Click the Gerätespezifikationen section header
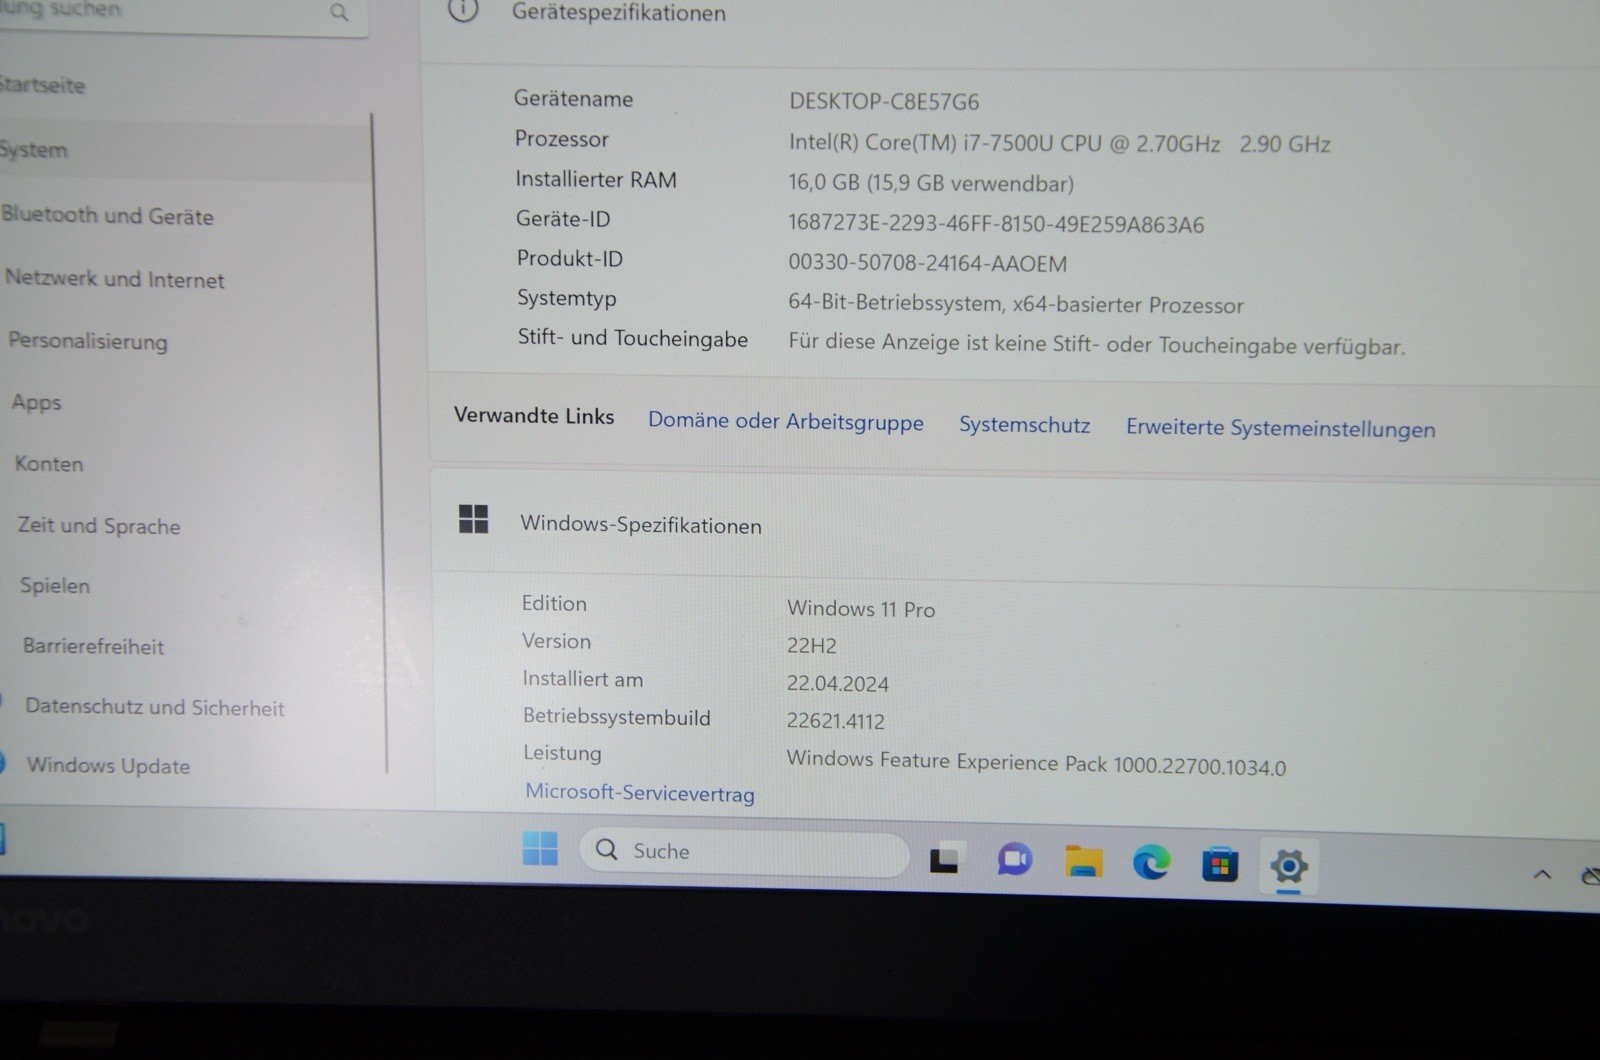Image resolution: width=1600 pixels, height=1060 pixels. click(618, 13)
